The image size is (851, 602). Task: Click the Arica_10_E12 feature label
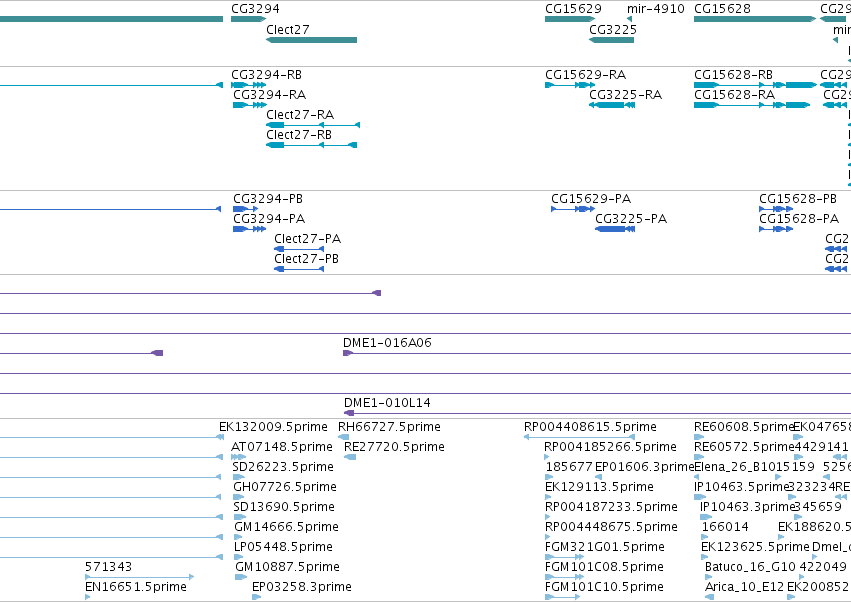[x=745, y=587]
